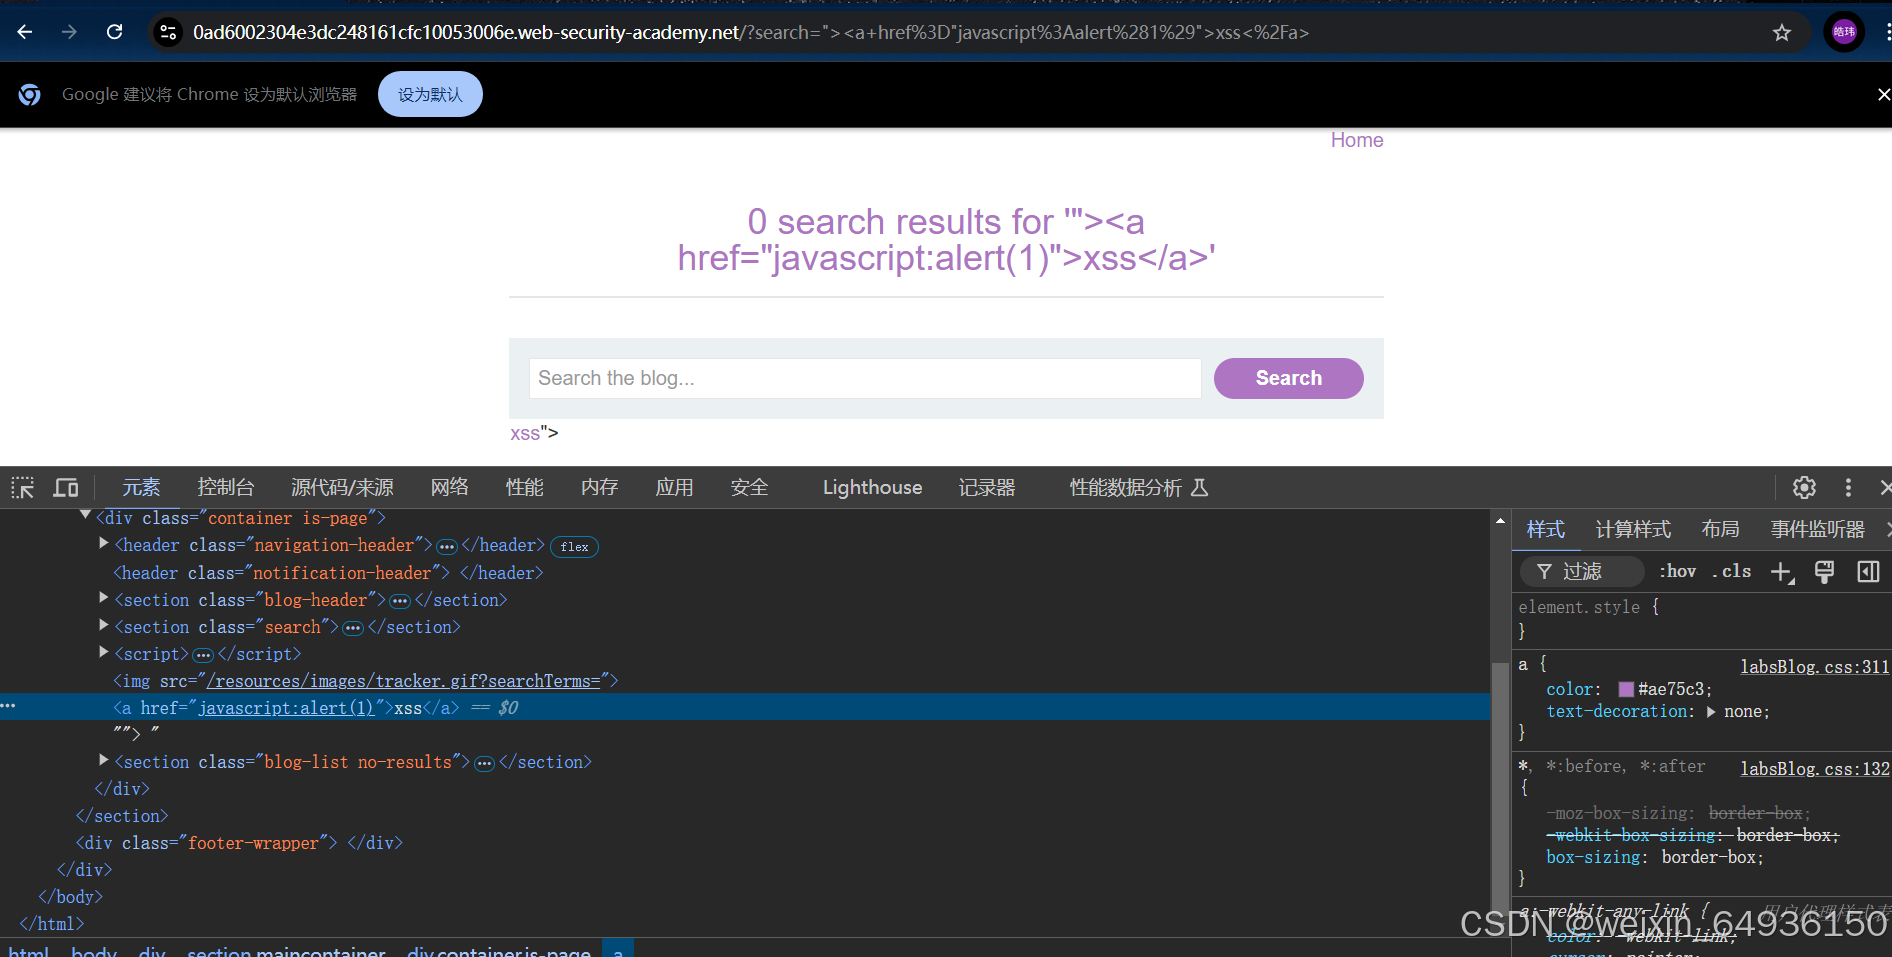The width and height of the screenshot is (1892, 957).
Task: Open row actions dots beside selected anchor node
Action: click(9, 706)
